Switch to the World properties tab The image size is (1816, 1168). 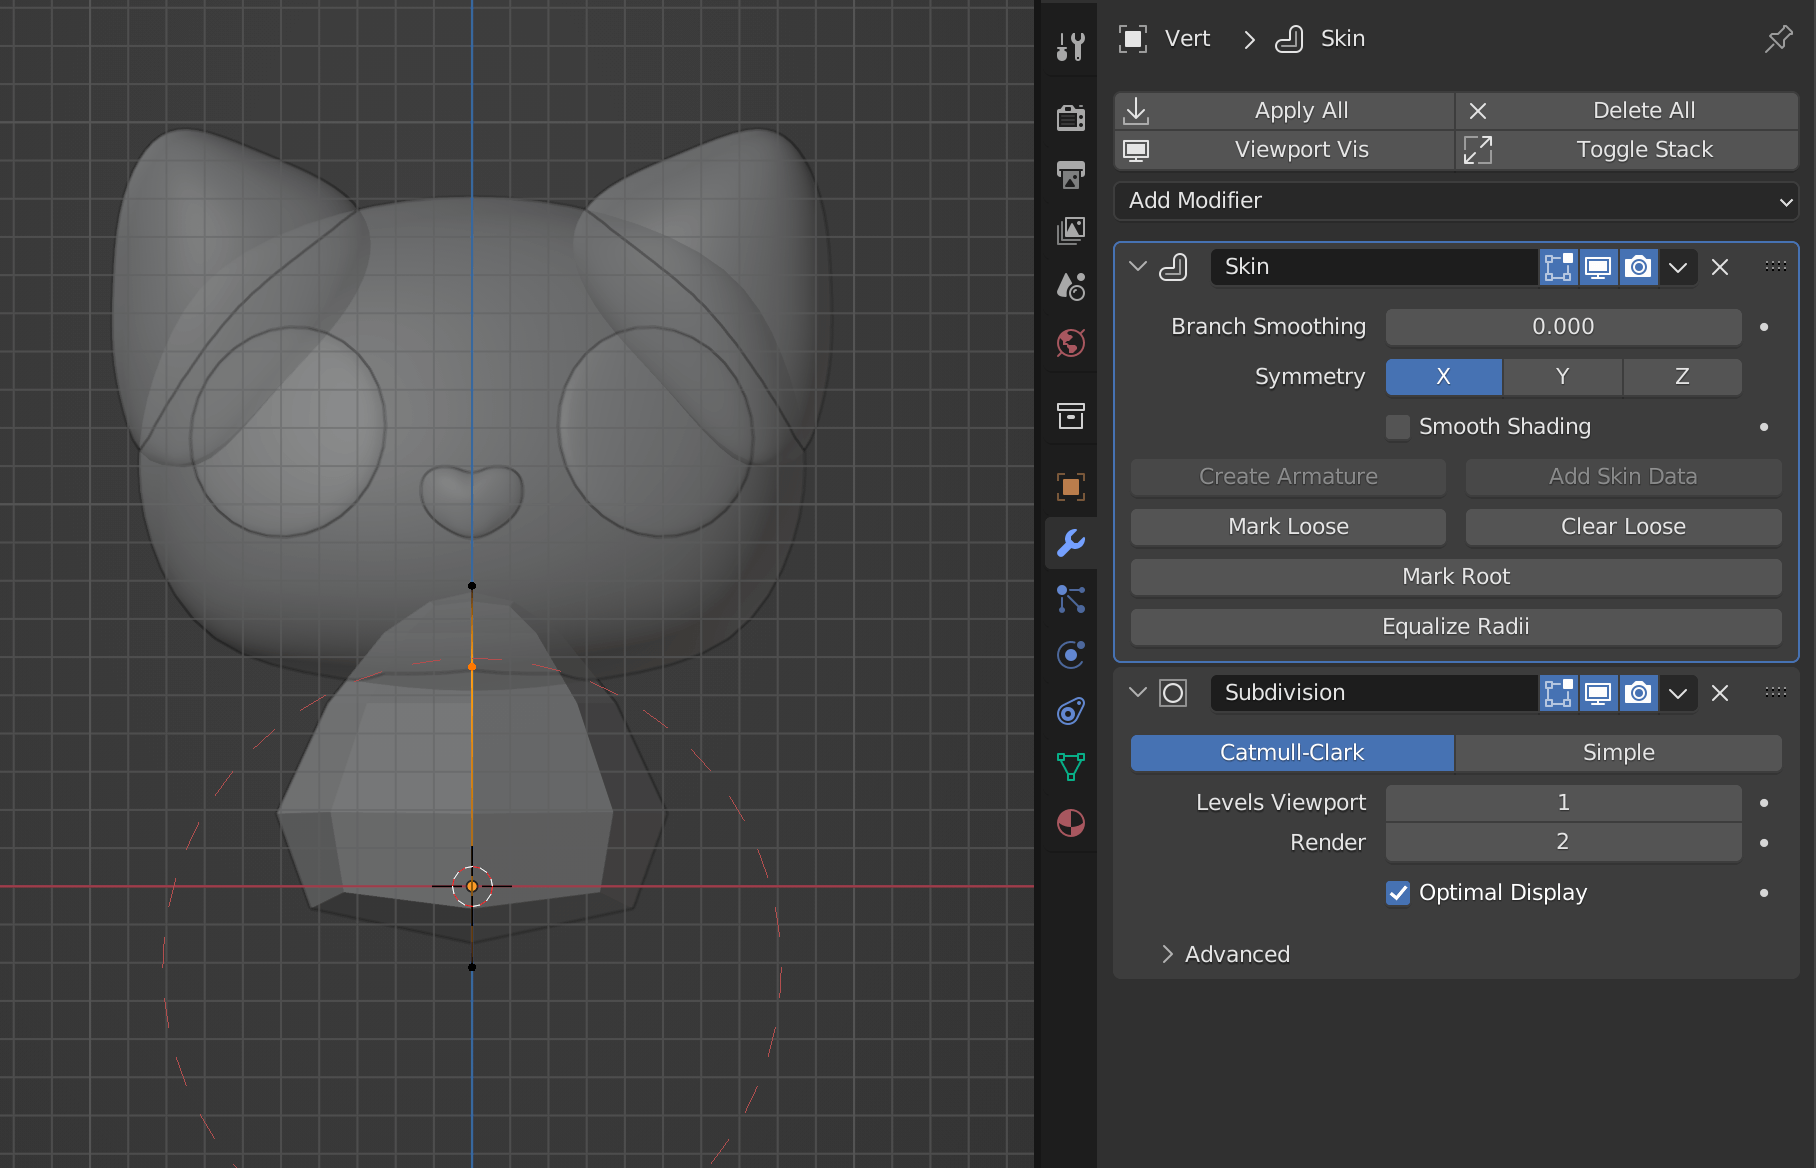(1070, 343)
